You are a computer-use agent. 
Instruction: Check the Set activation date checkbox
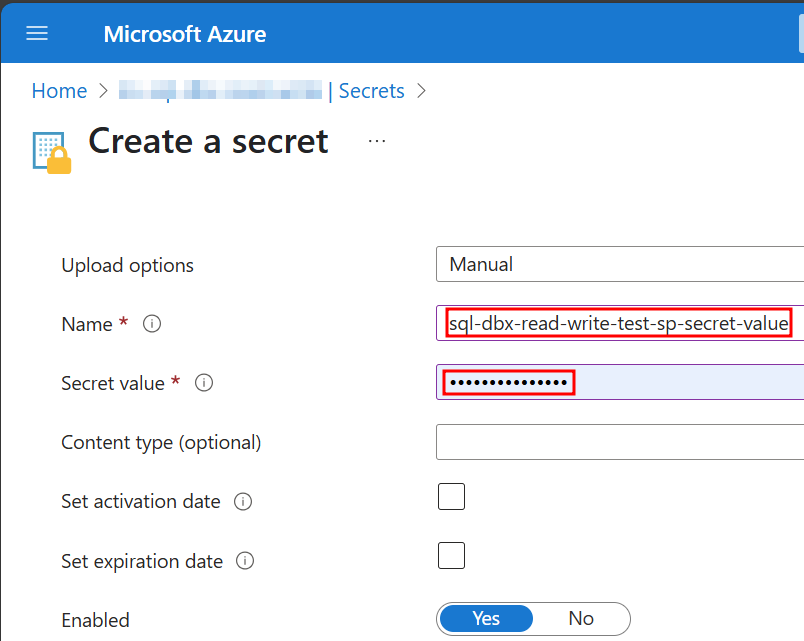451,496
